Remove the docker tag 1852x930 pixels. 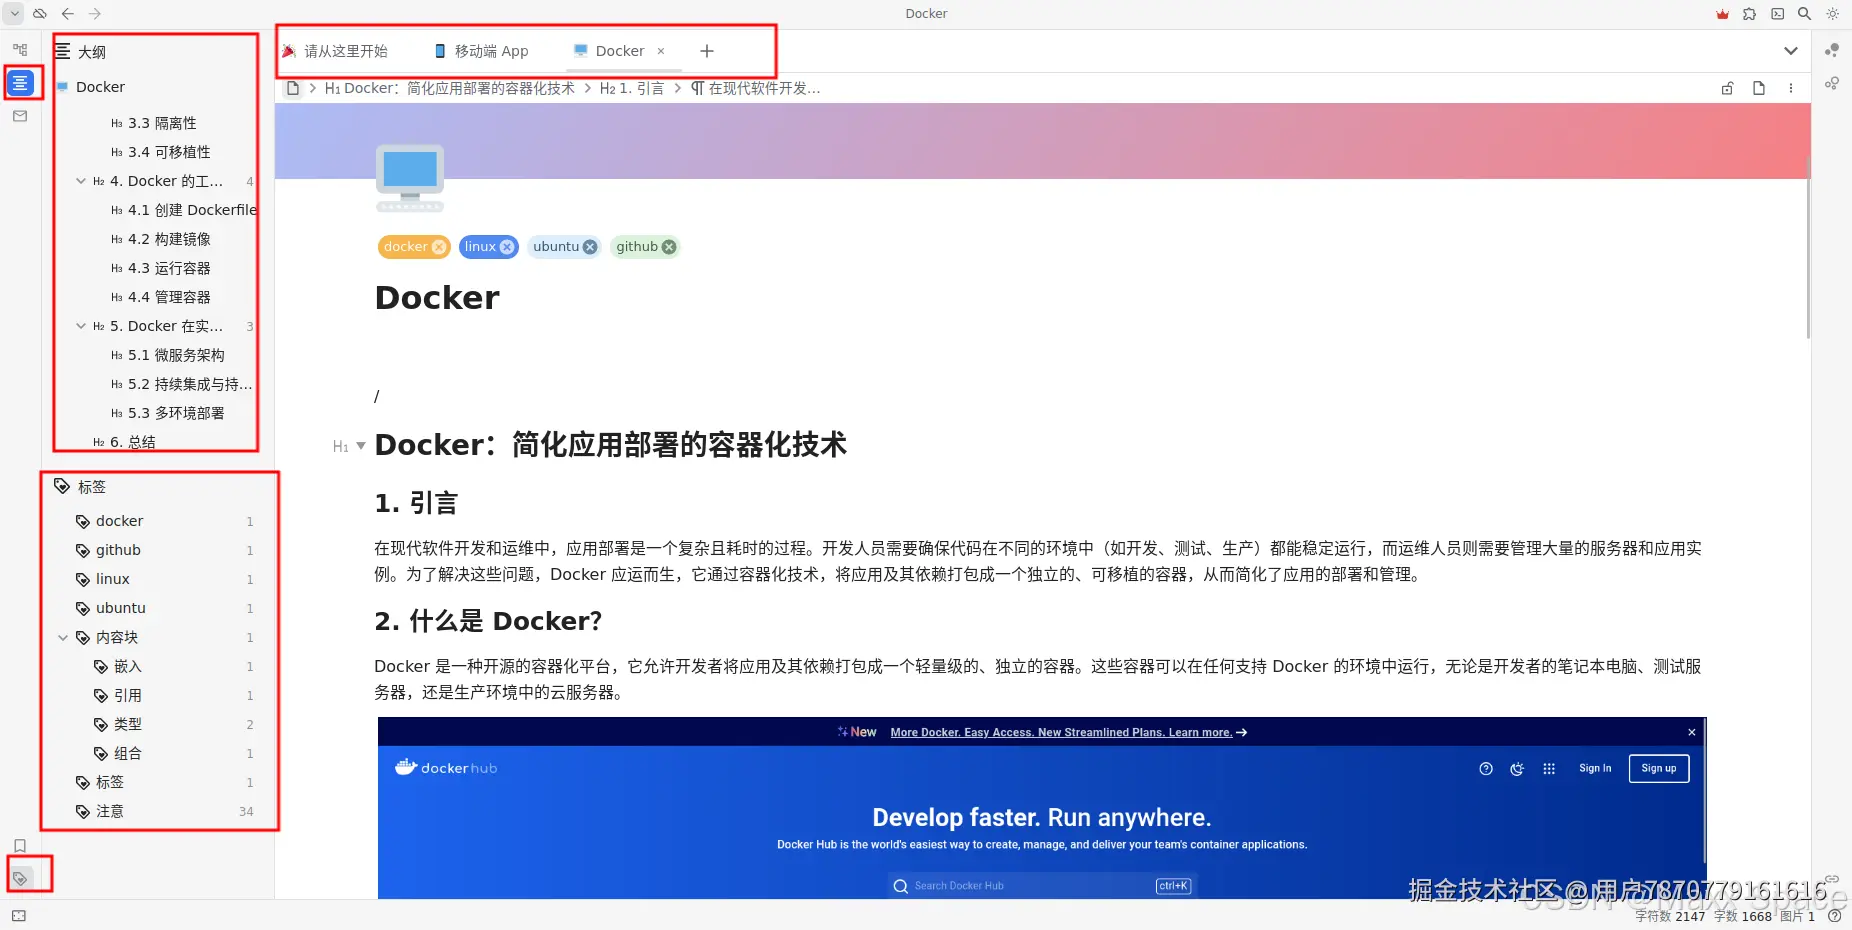438,247
